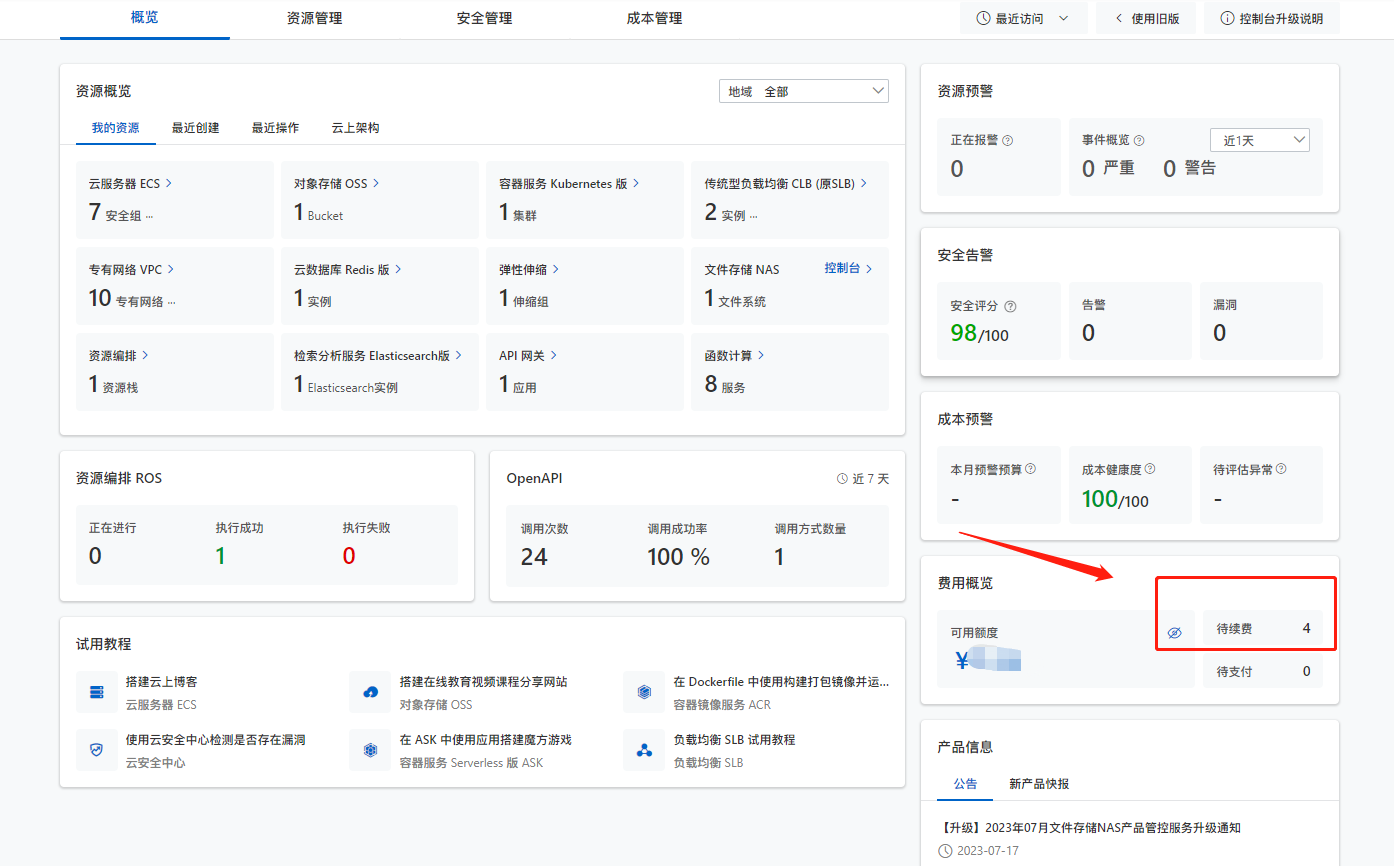The height and width of the screenshot is (866, 1394).
Task: Open 云服务器 ECS chevron link
Action: point(169,184)
